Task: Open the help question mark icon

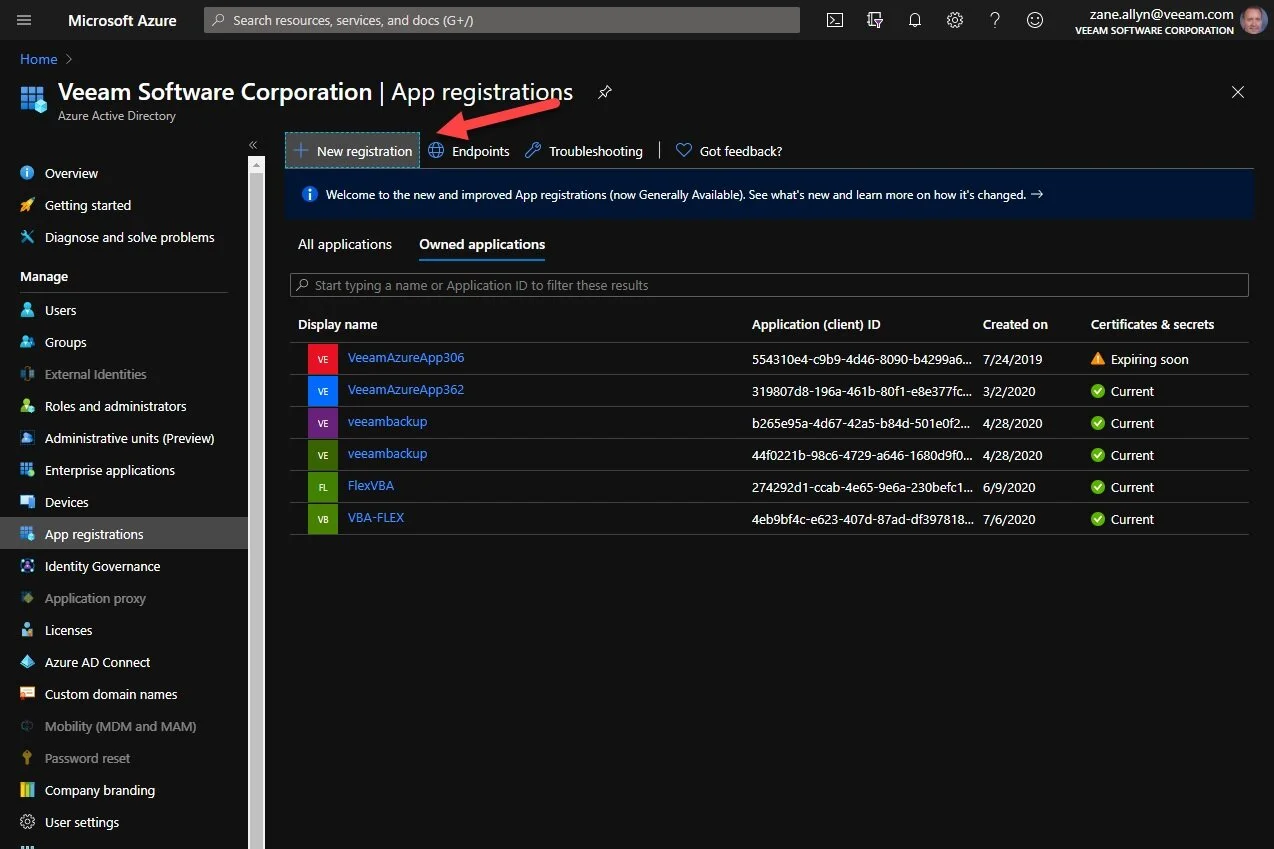Action: point(995,20)
